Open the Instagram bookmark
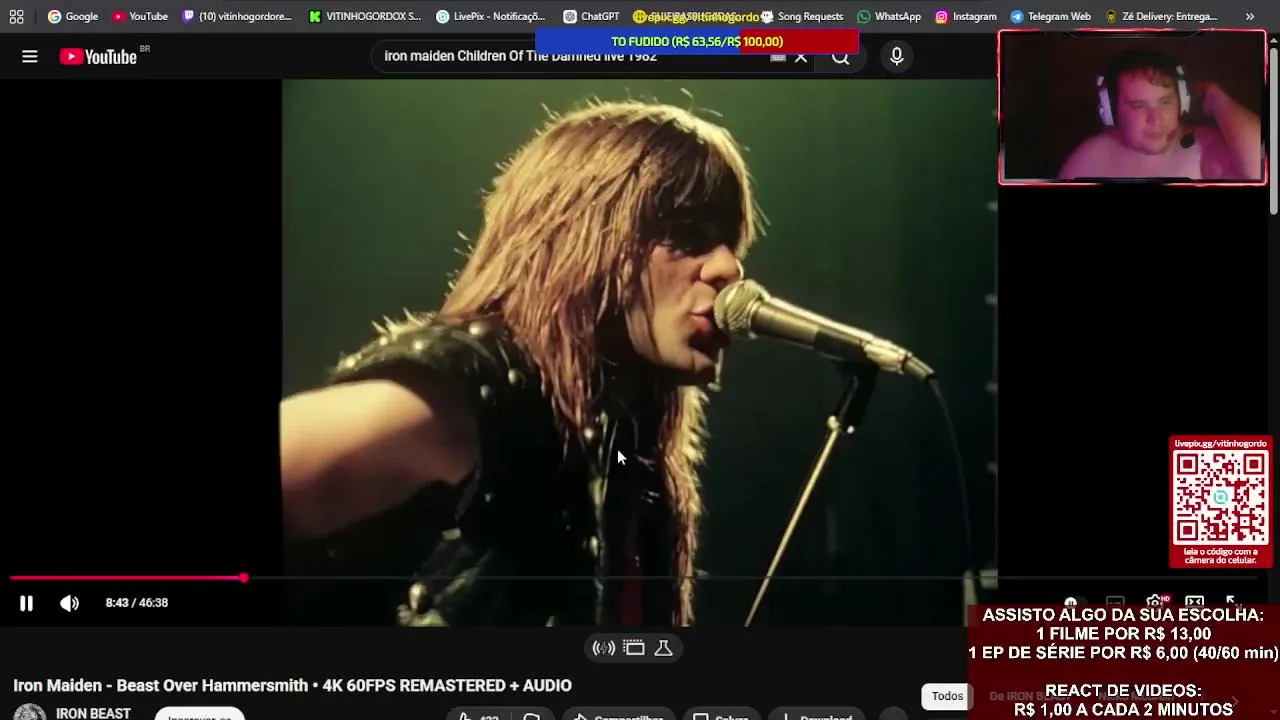The width and height of the screenshot is (1280, 720). pyautogui.click(x=965, y=16)
